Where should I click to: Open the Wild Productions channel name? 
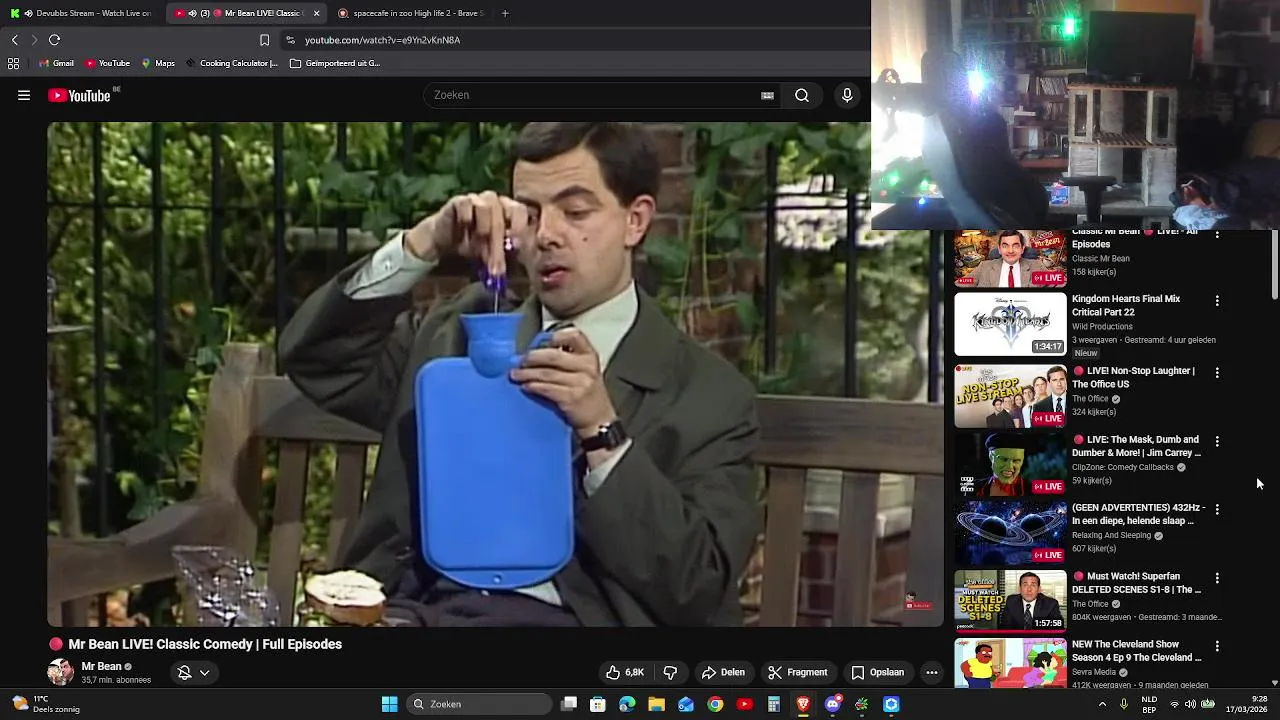pyautogui.click(x=1102, y=326)
